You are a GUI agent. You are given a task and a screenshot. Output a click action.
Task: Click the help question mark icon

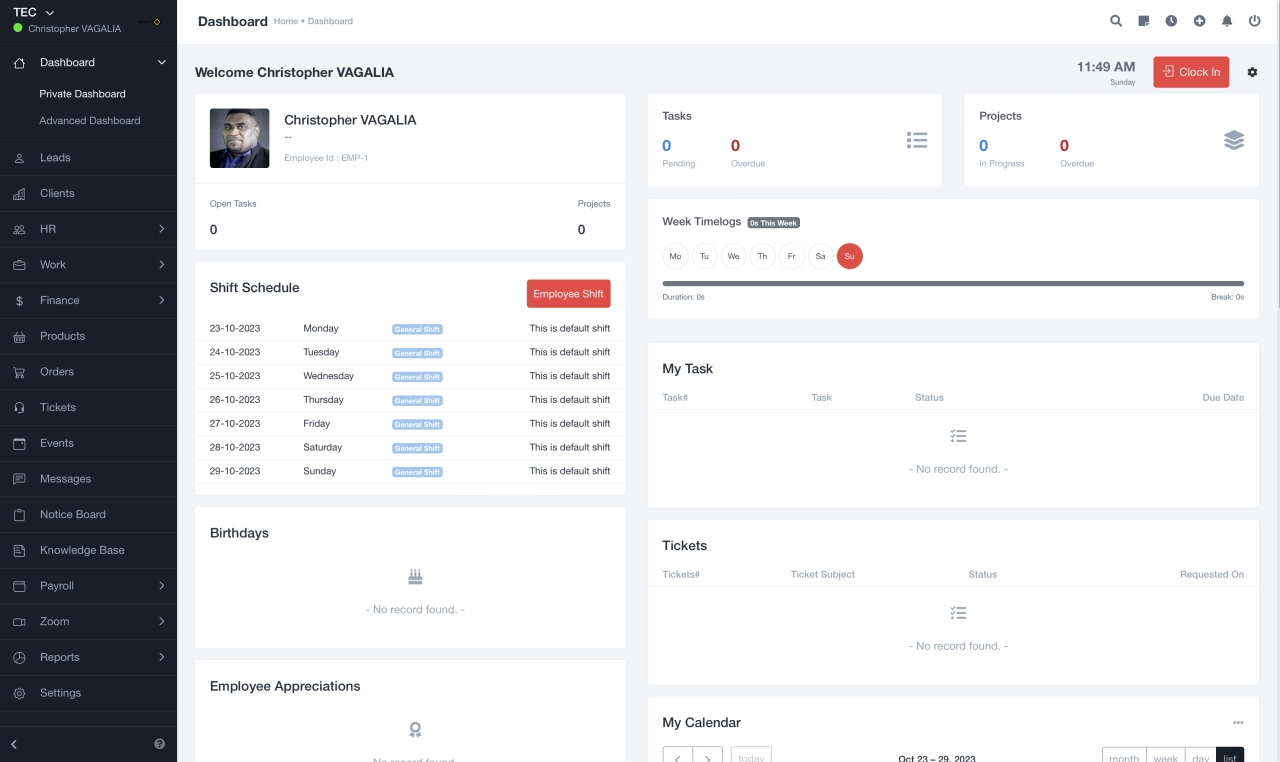pyautogui.click(x=159, y=744)
